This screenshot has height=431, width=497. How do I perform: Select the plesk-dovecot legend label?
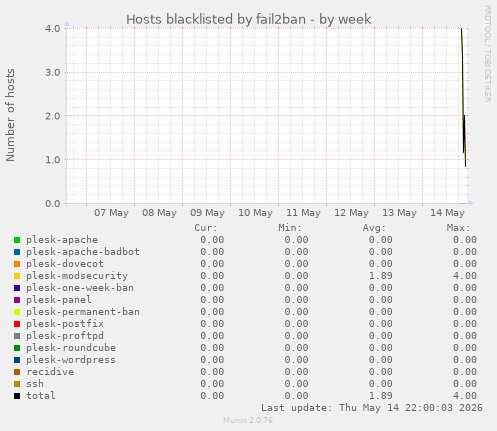tap(65, 264)
